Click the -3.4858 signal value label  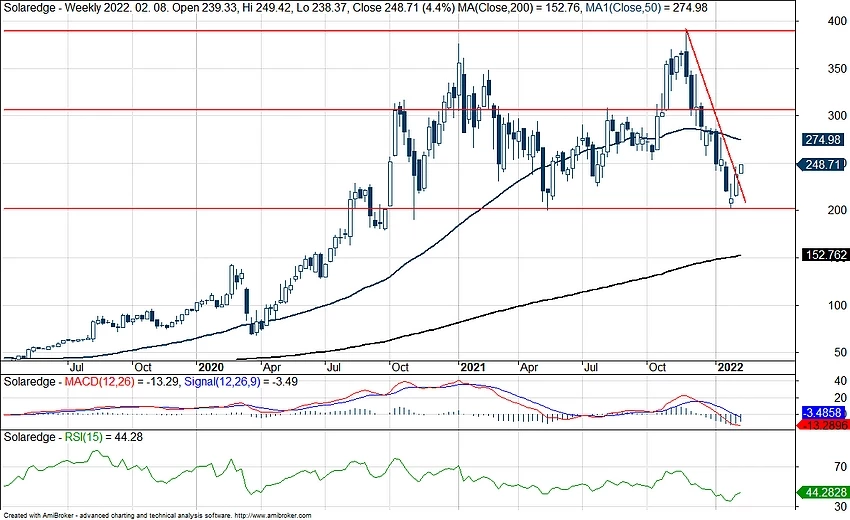click(823, 413)
